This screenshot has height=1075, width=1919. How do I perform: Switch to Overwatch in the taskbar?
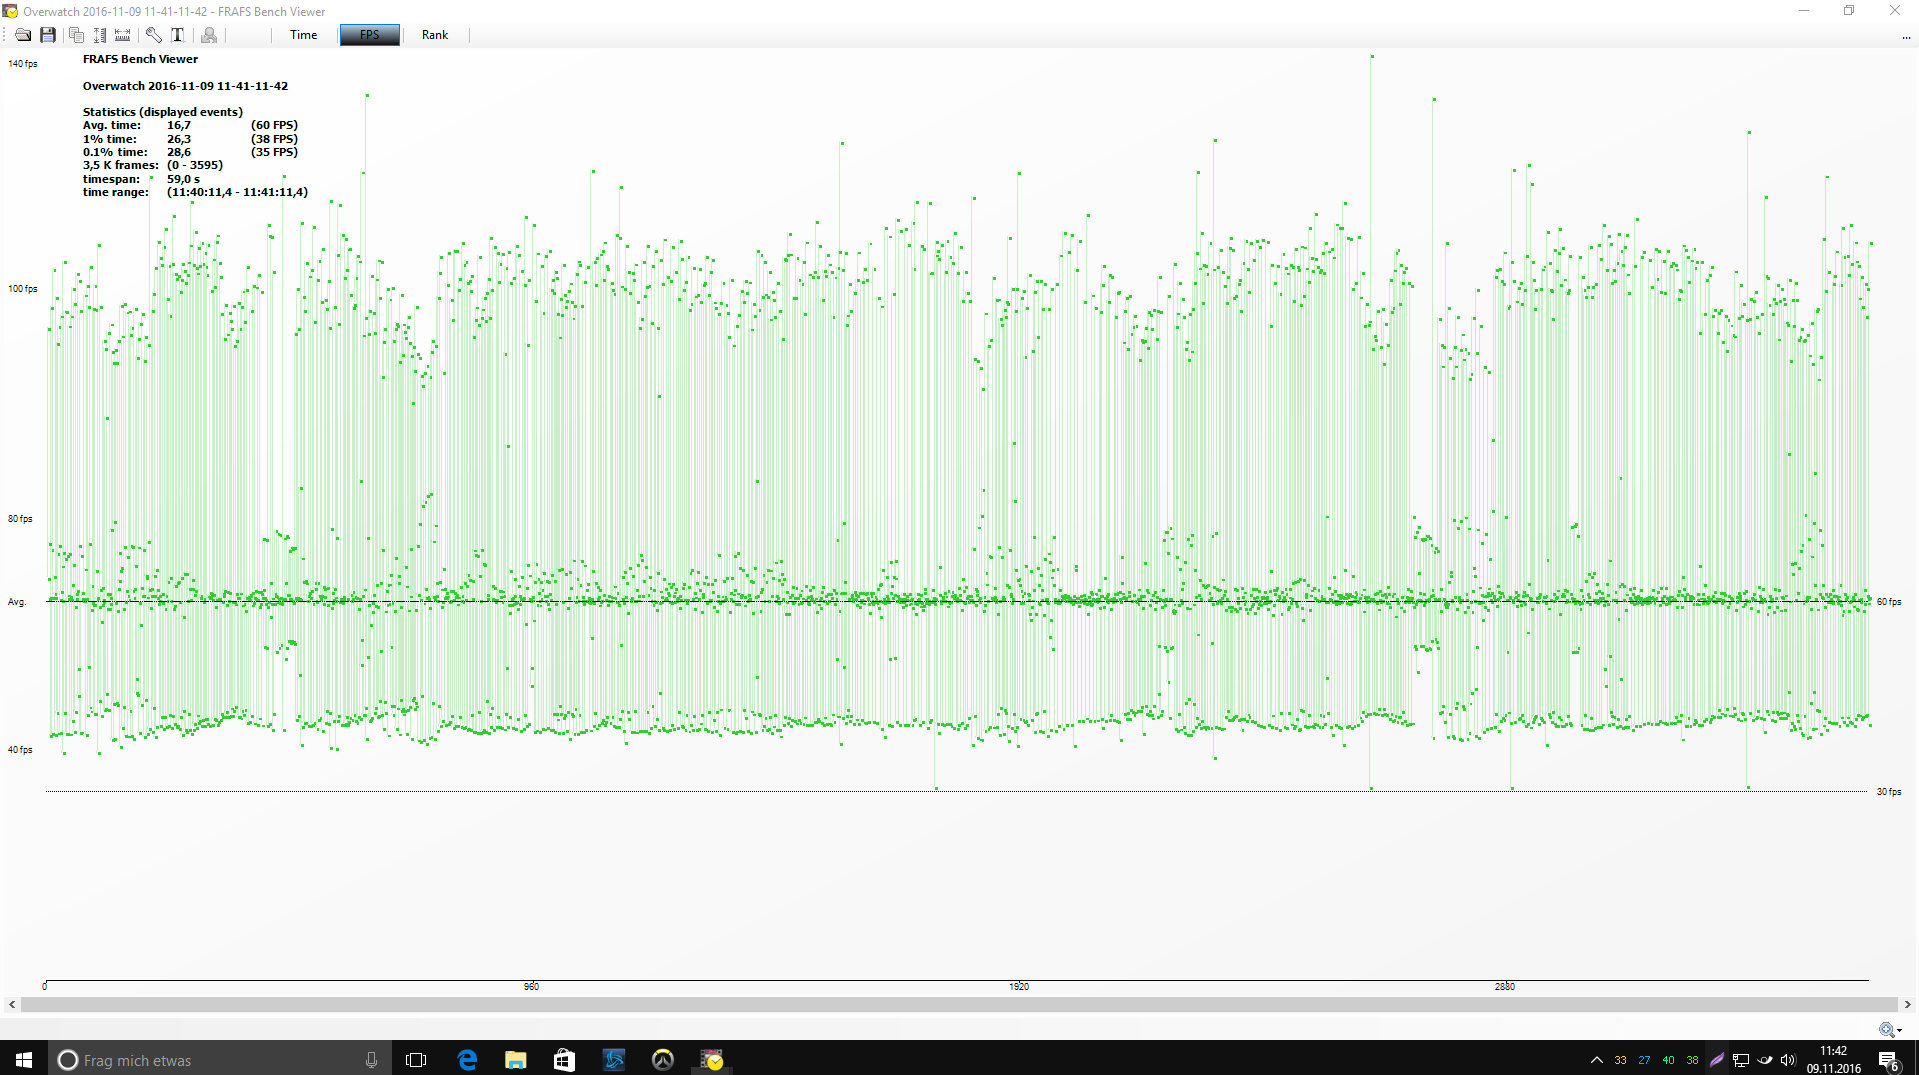click(663, 1059)
